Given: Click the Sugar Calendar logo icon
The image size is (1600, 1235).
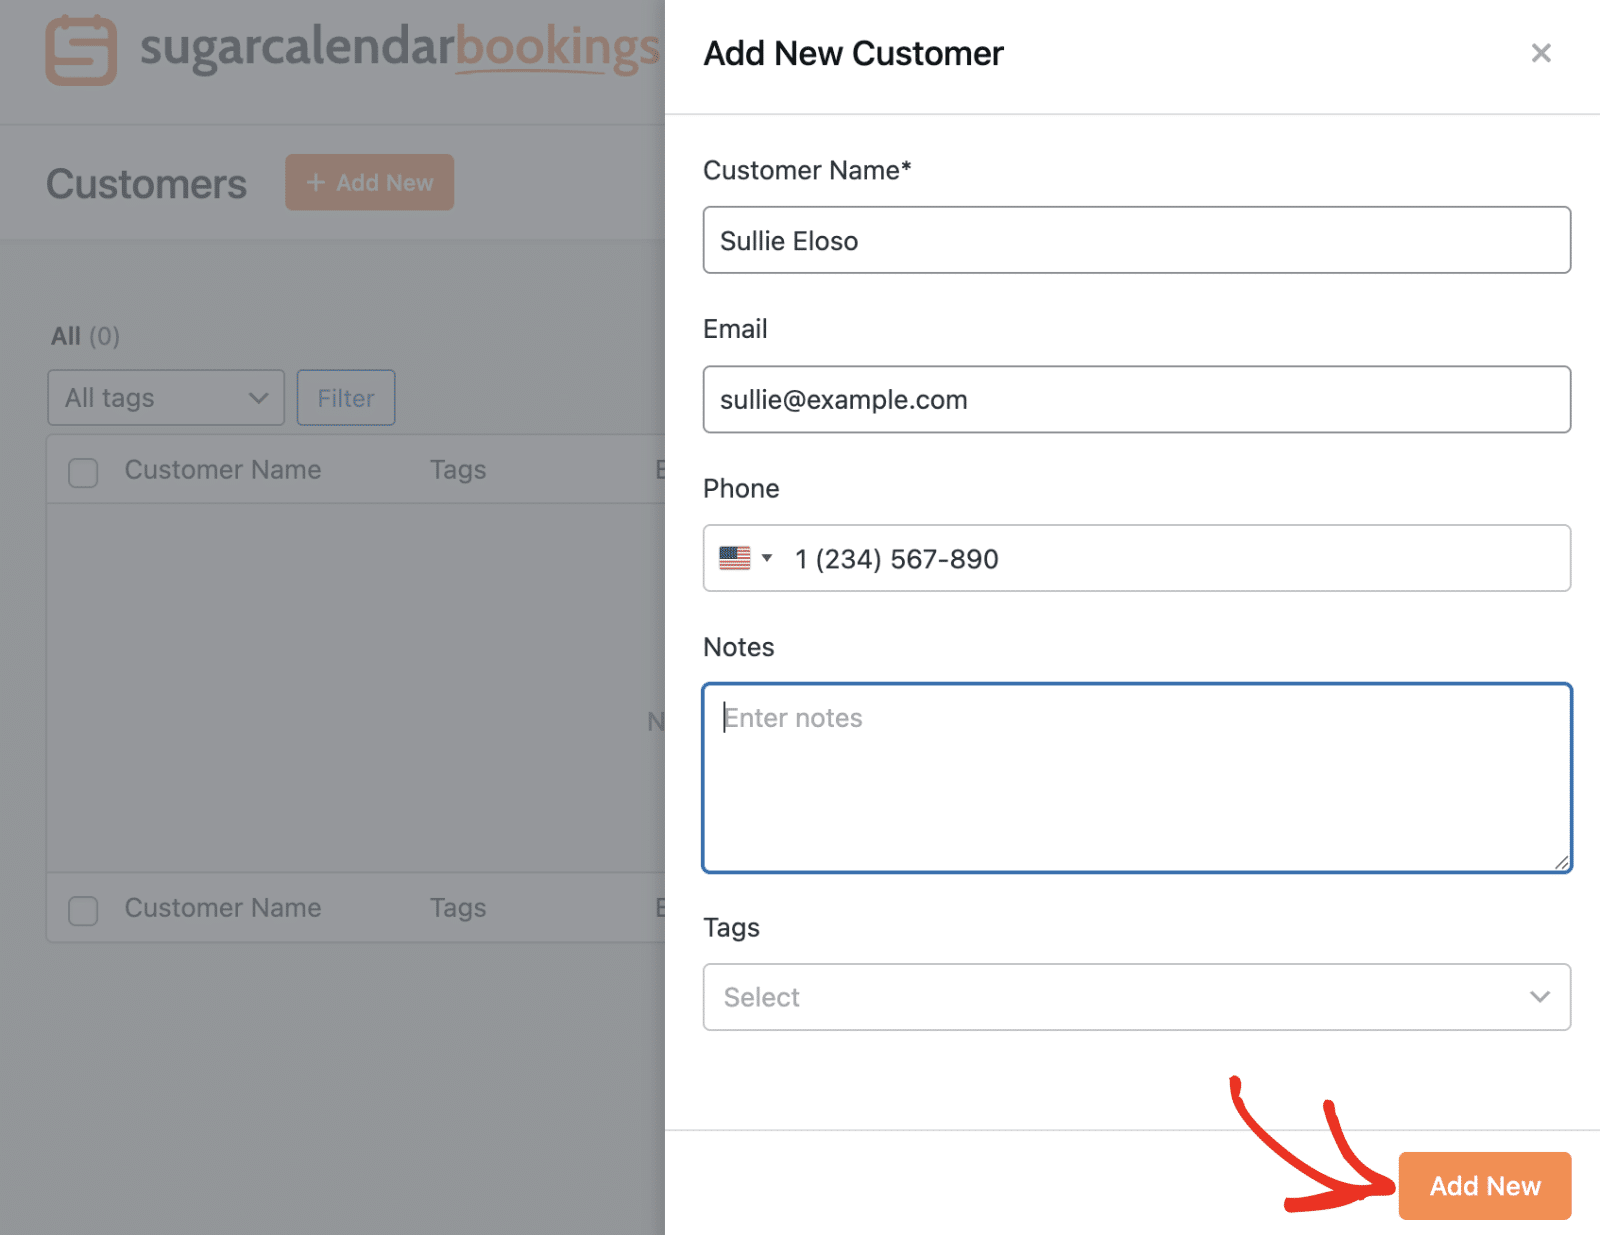Looking at the screenshot, I should (x=80, y=50).
